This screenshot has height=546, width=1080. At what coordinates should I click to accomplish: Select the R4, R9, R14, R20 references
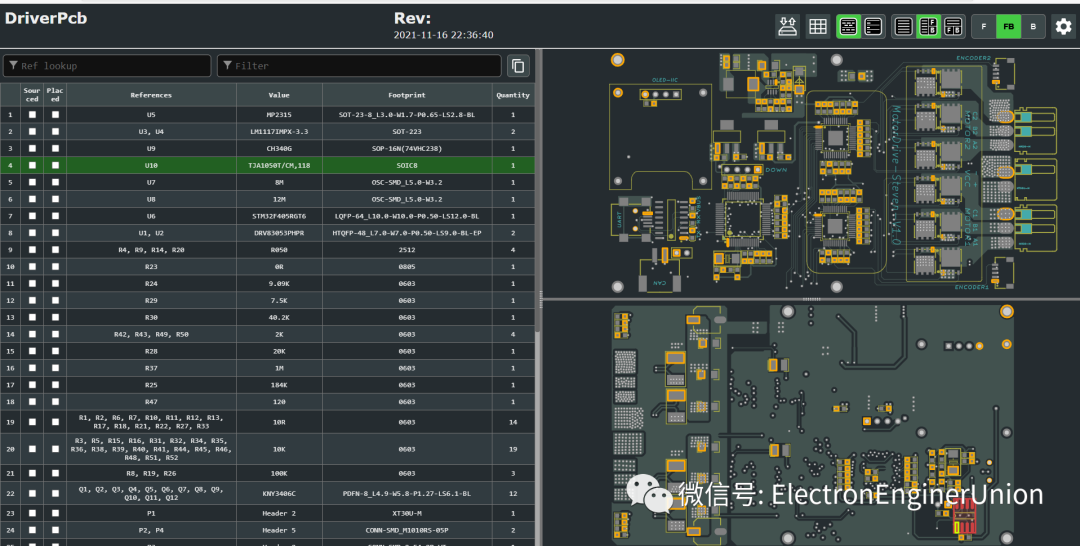coord(151,250)
